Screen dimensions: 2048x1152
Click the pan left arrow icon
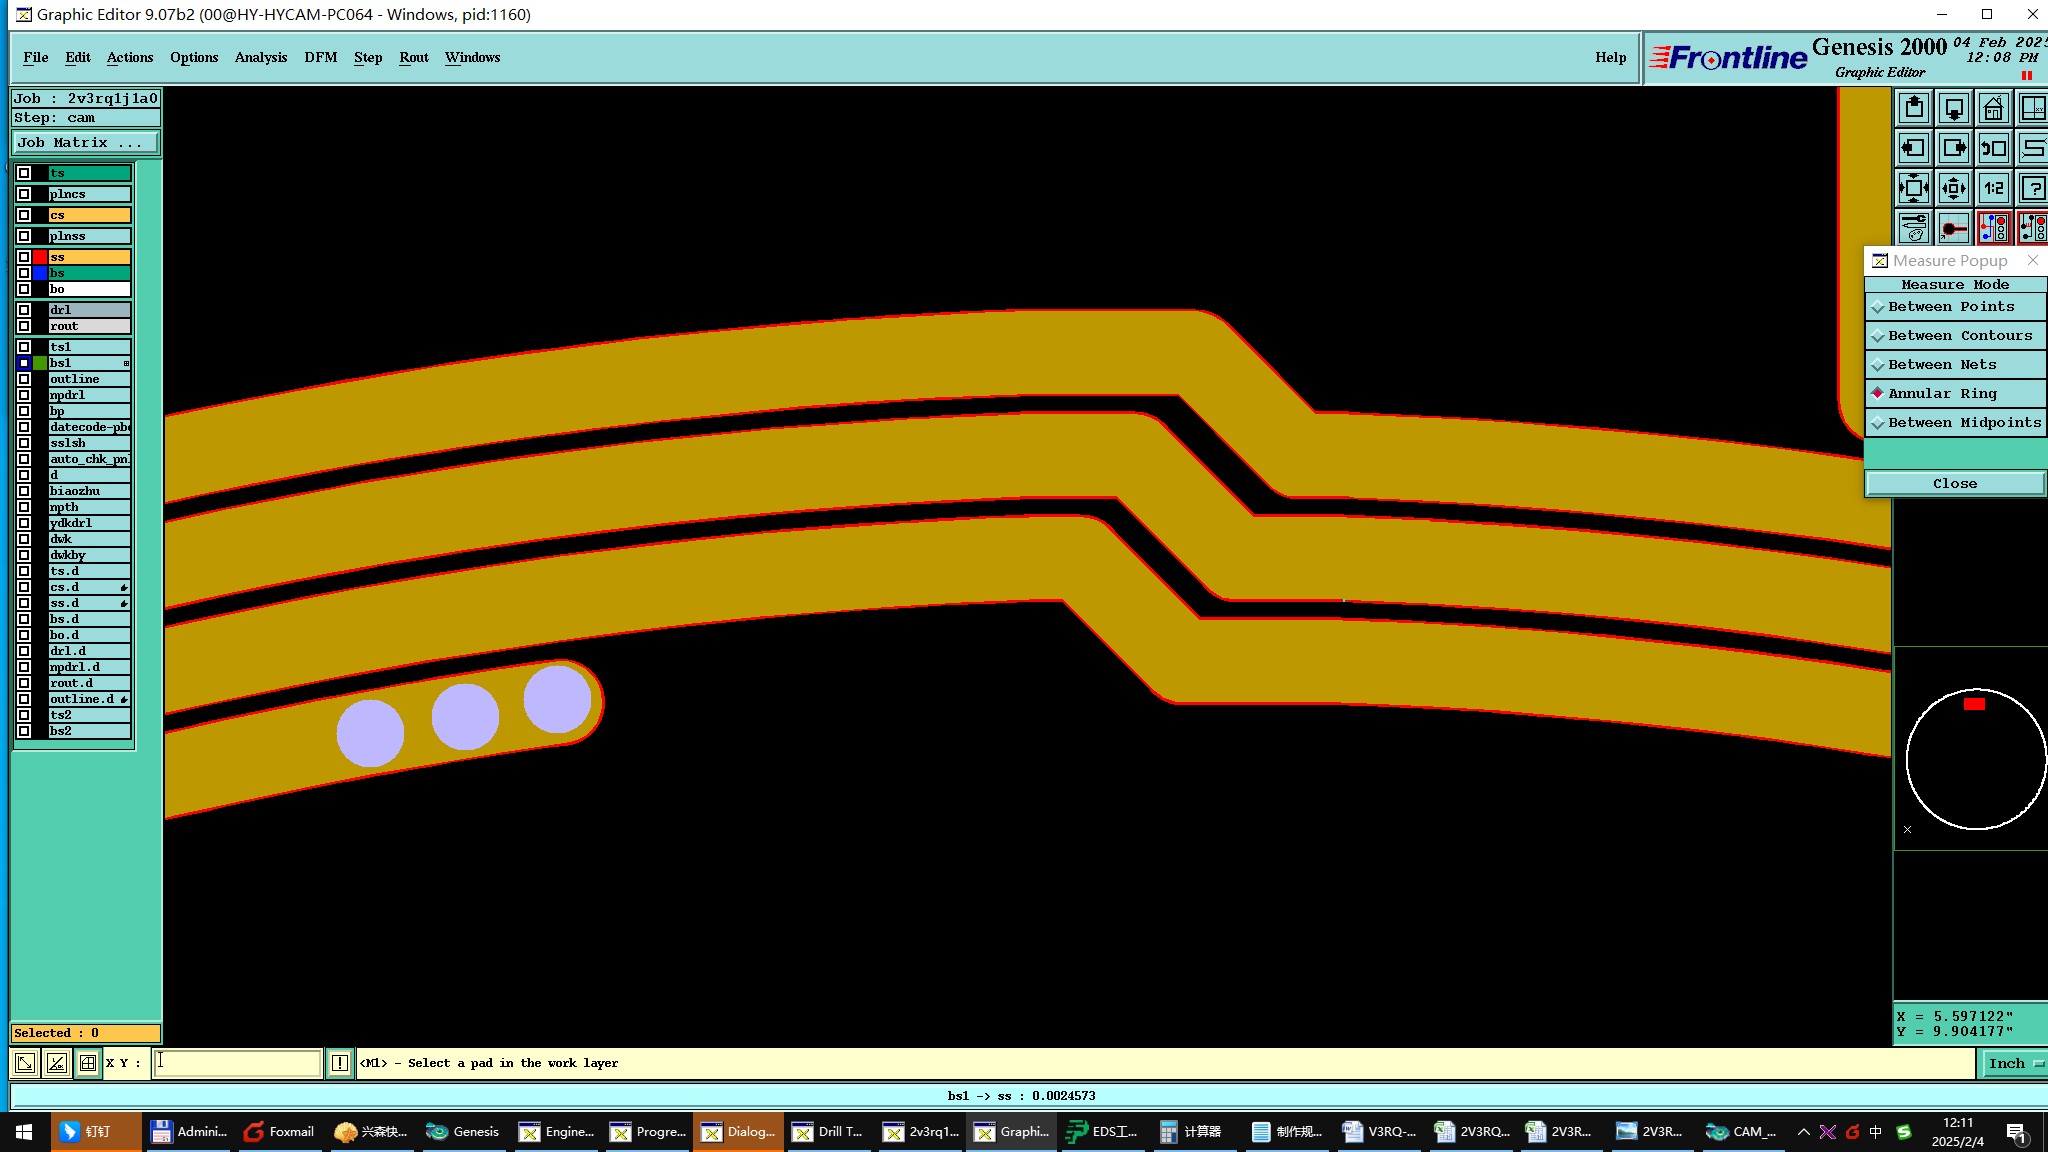point(1913,148)
